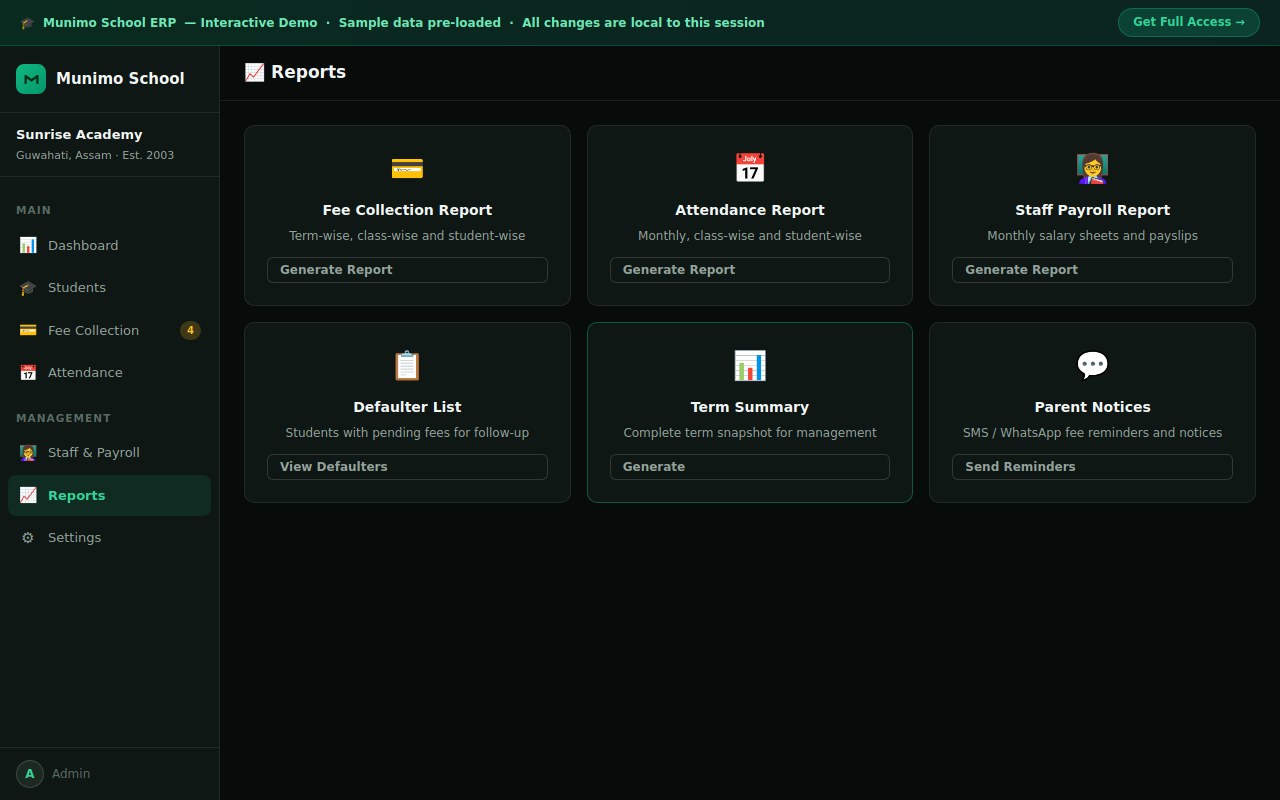
Task: Click the MANAGEMENT section label
Action: (64, 418)
